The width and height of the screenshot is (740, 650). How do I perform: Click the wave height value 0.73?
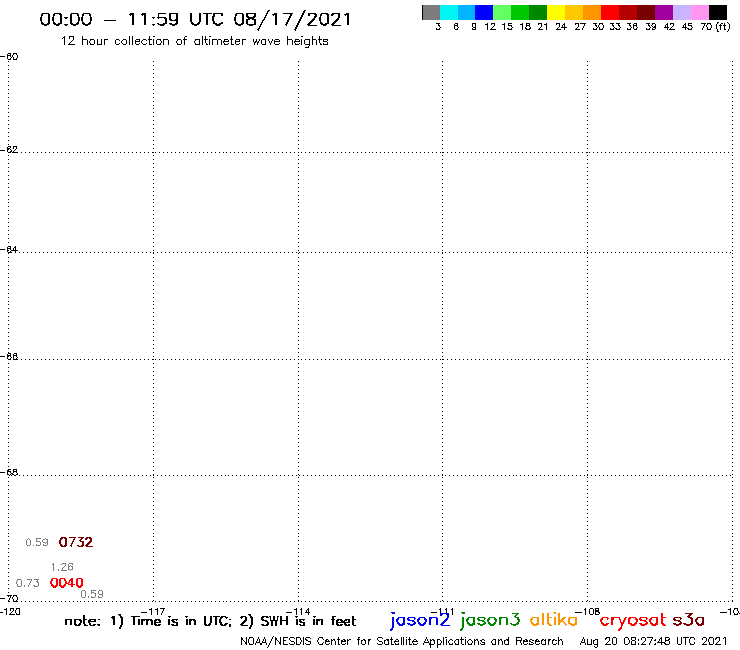tap(28, 583)
